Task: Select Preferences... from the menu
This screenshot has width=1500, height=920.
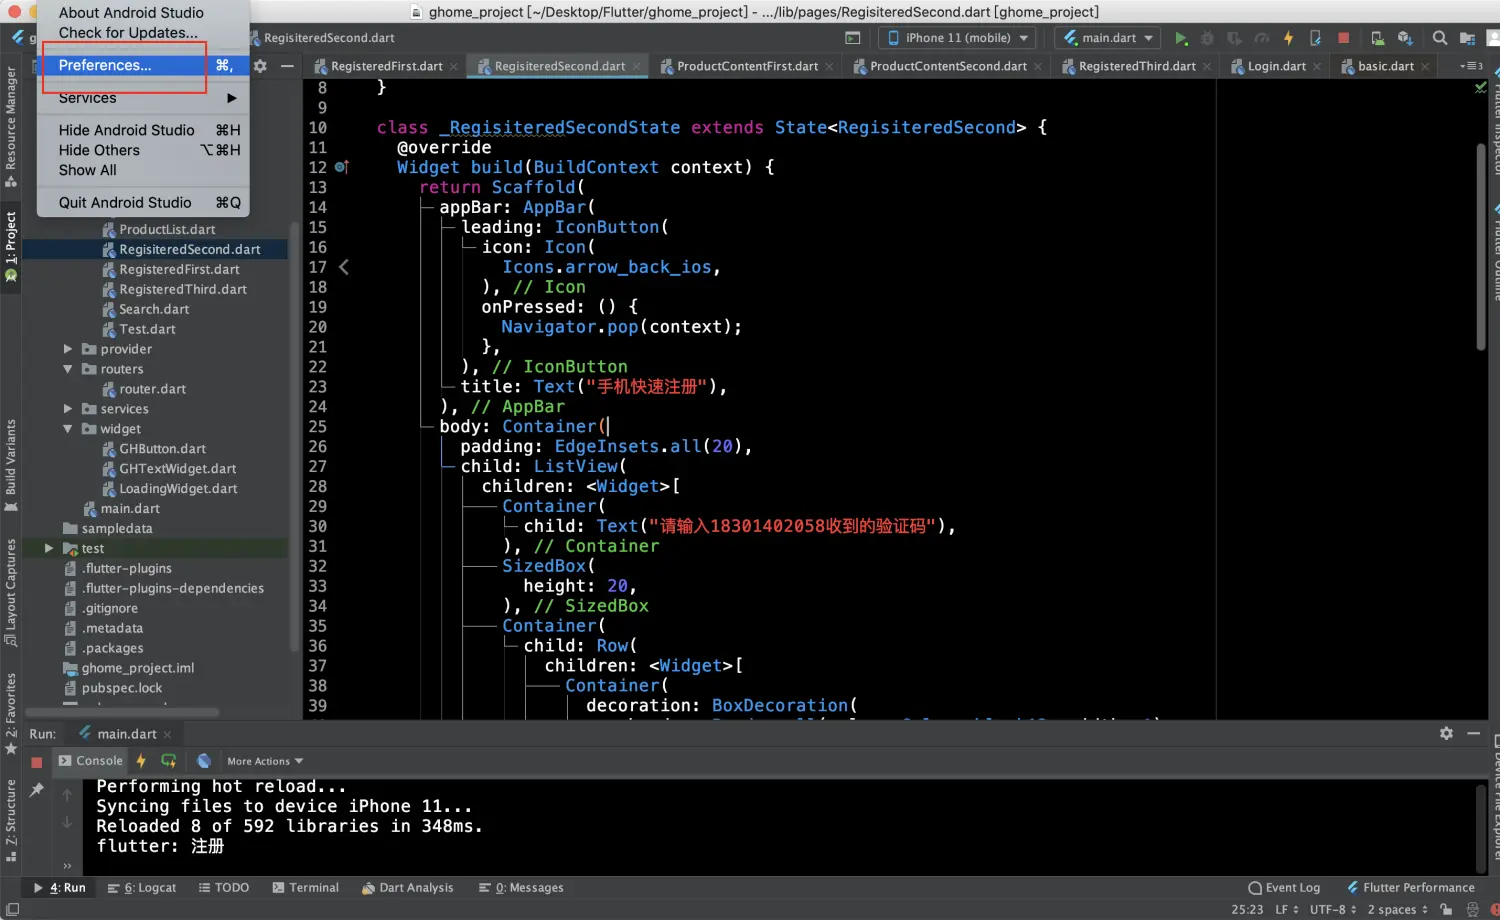Action: 143,65
